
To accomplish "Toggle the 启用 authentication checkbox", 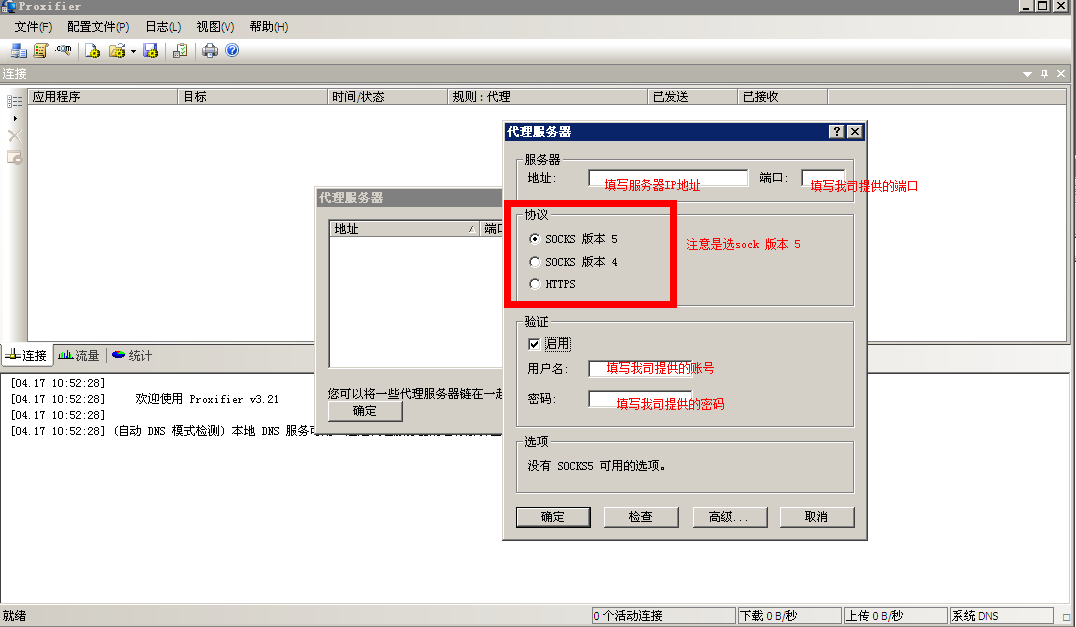I will tap(534, 344).
